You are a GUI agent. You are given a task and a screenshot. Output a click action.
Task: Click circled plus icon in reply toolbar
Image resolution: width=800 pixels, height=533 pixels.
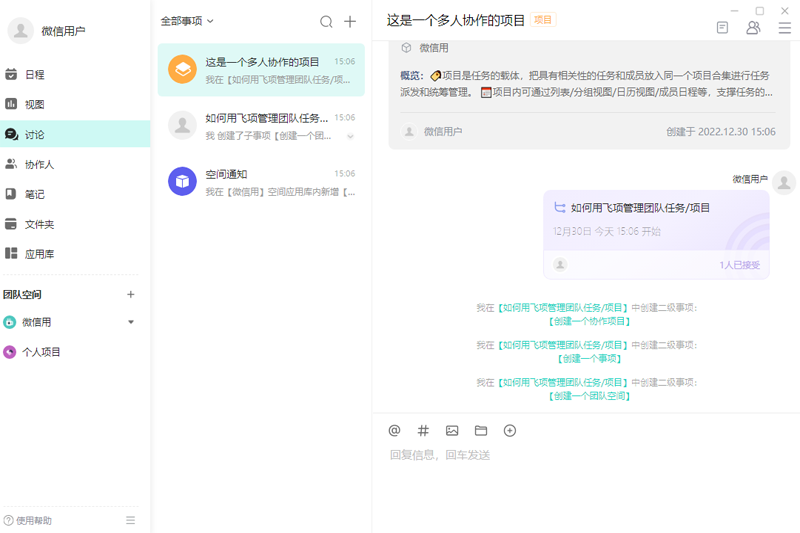pyautogui.click(x=510, y=430)
